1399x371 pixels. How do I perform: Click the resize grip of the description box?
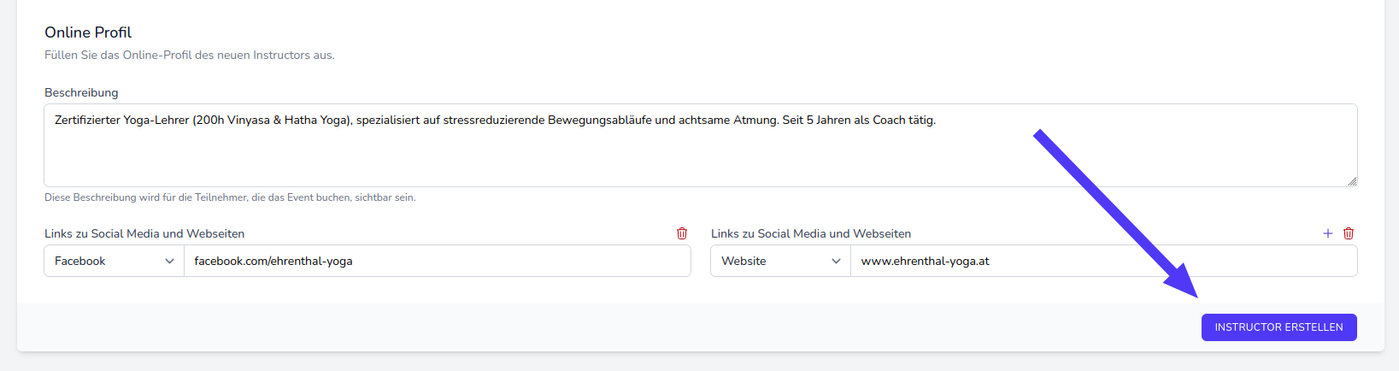1352,181
